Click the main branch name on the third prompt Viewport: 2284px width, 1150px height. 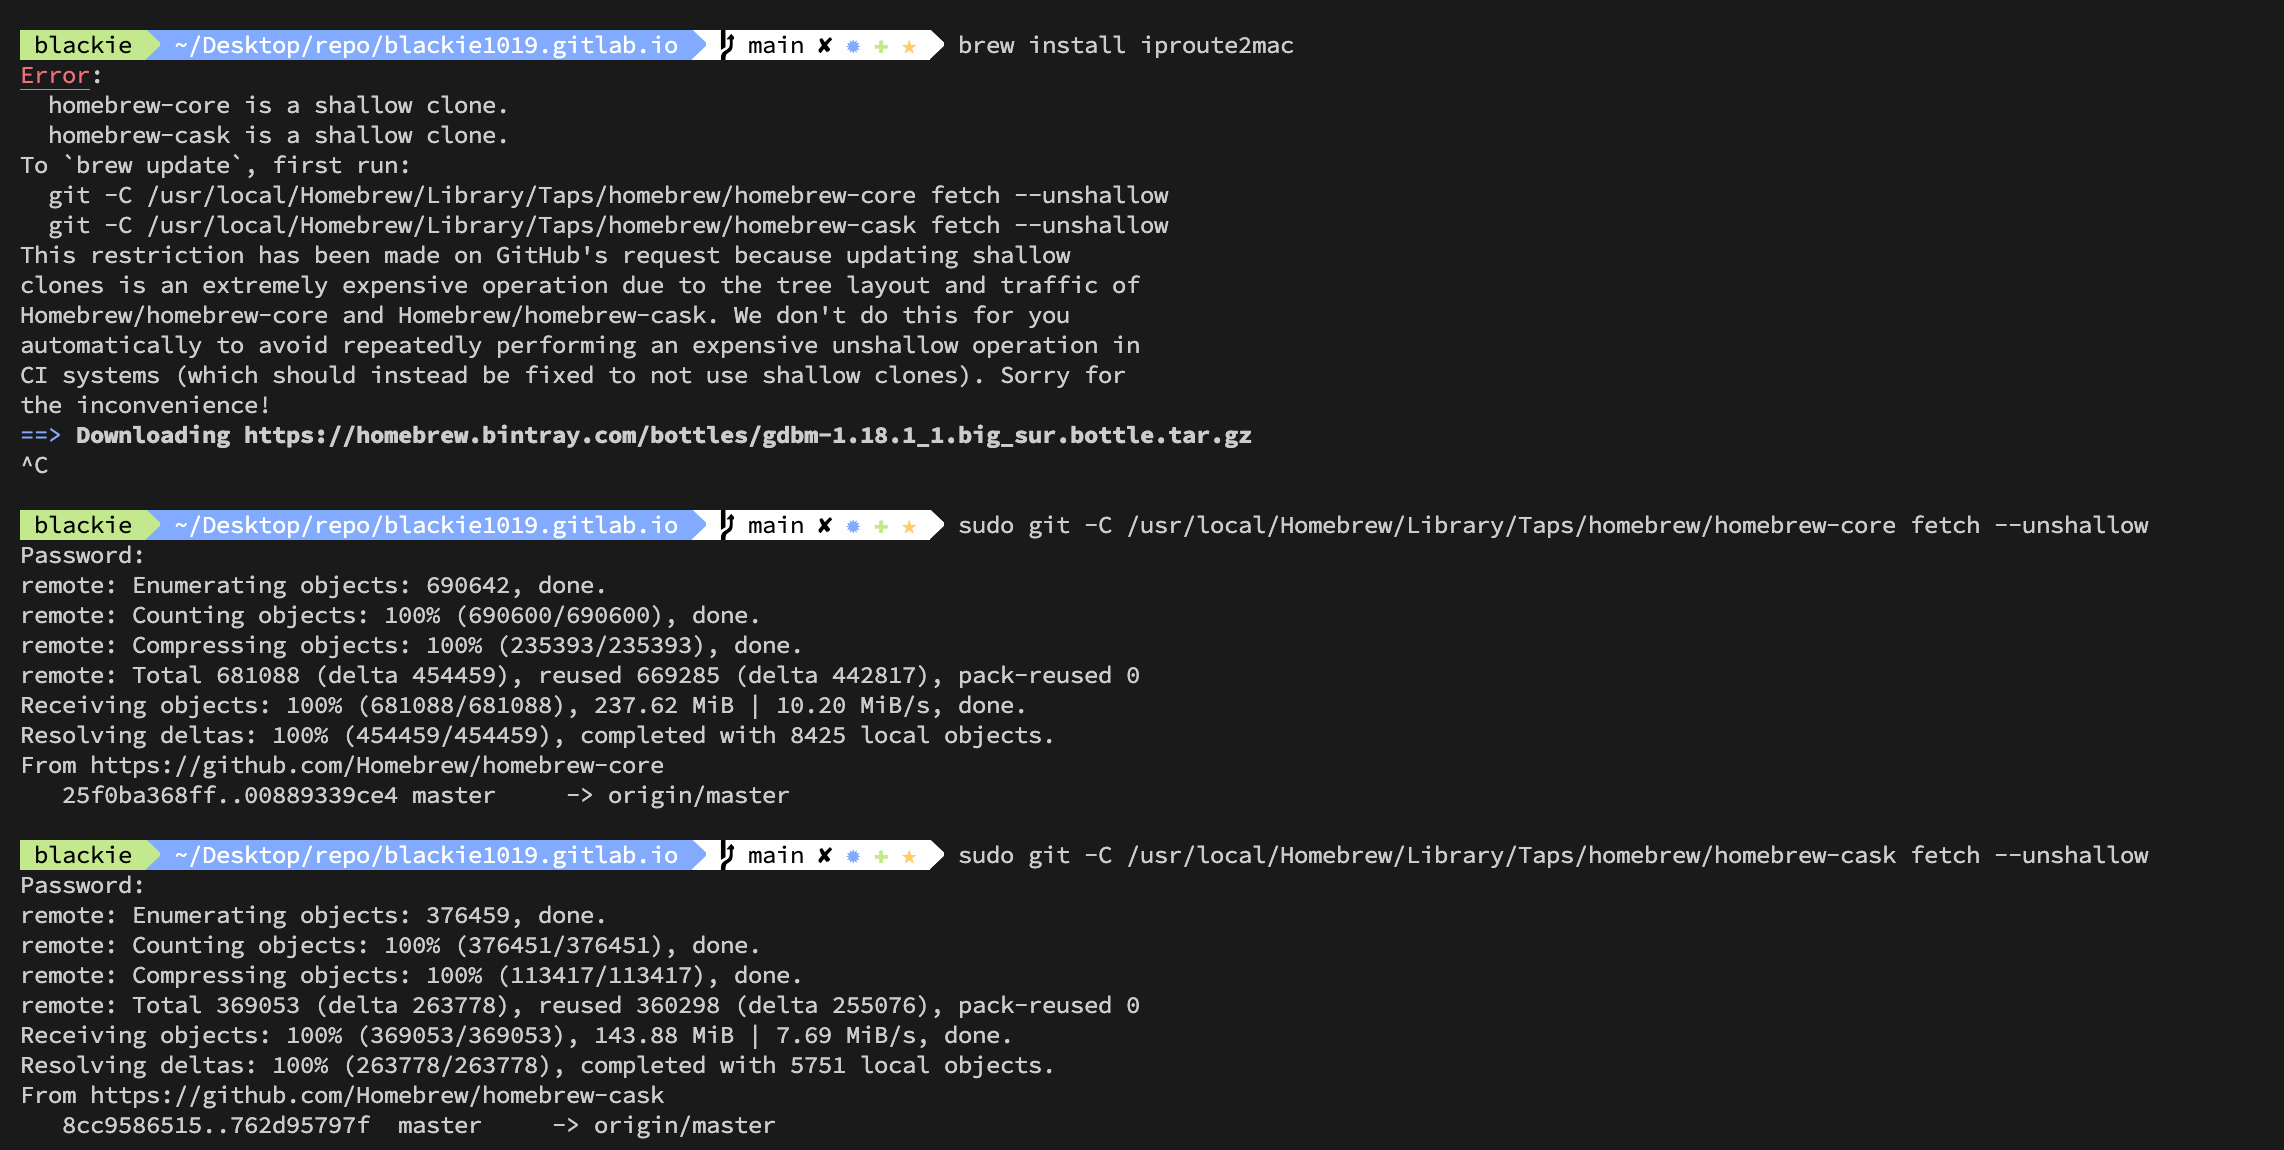point(776,855)
